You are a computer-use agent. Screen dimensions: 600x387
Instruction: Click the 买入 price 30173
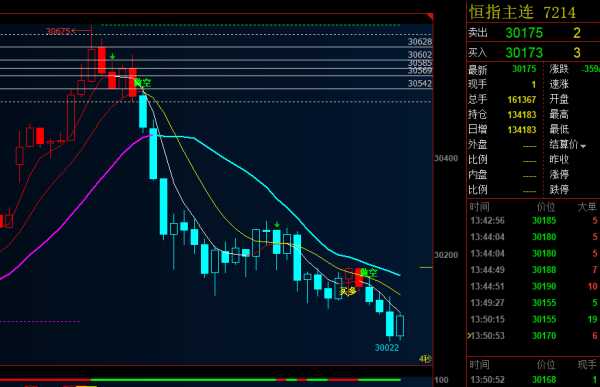tap(524, 52)
